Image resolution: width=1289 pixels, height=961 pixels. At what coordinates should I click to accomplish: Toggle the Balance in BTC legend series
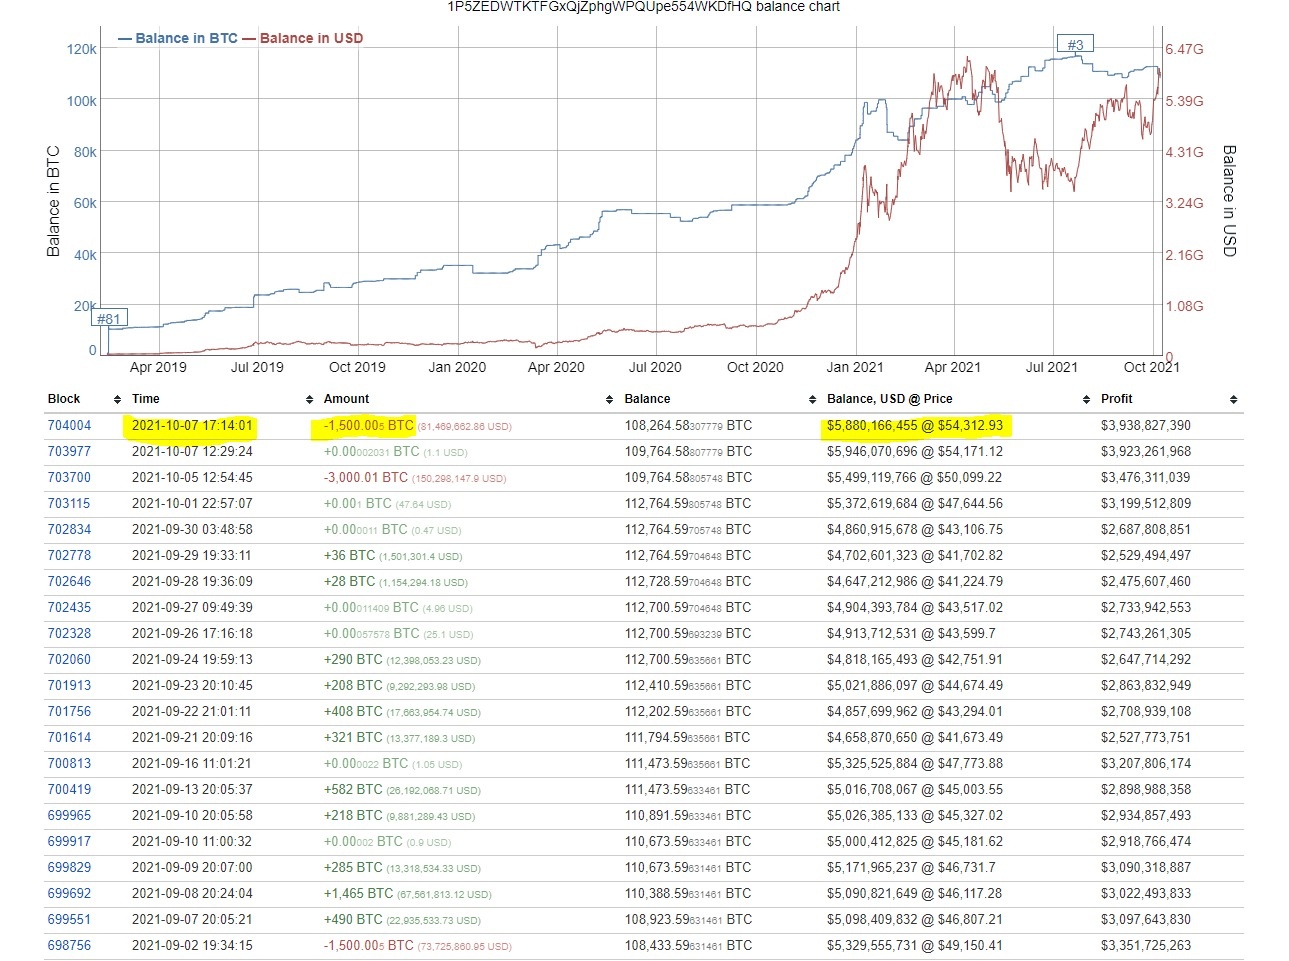point(180,38)
